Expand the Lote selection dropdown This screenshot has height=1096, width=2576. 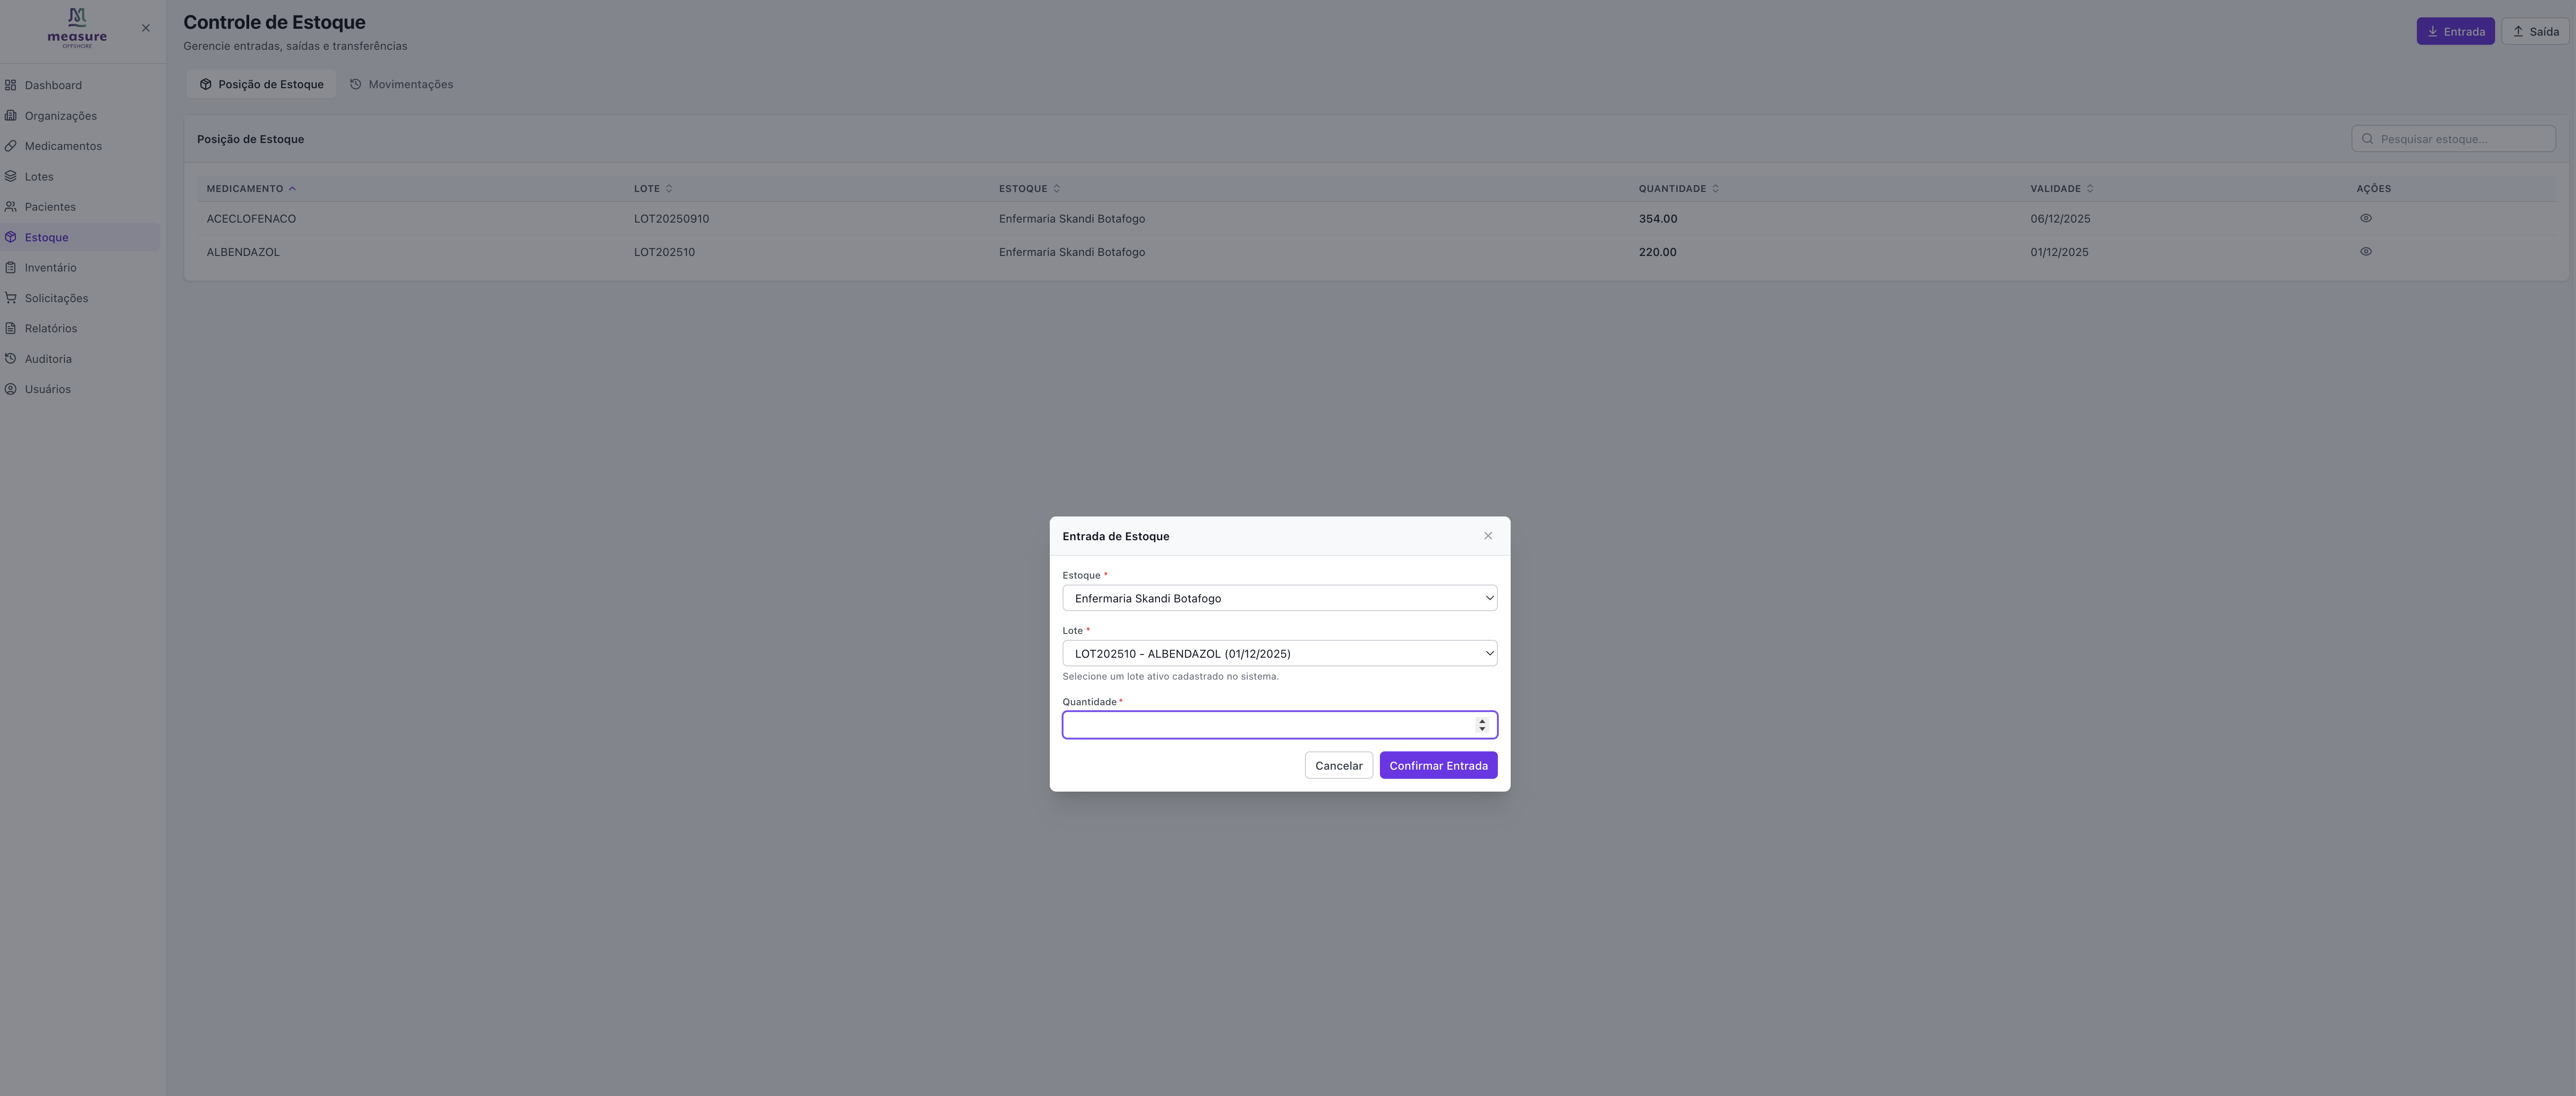click(x=1279, y=654)
